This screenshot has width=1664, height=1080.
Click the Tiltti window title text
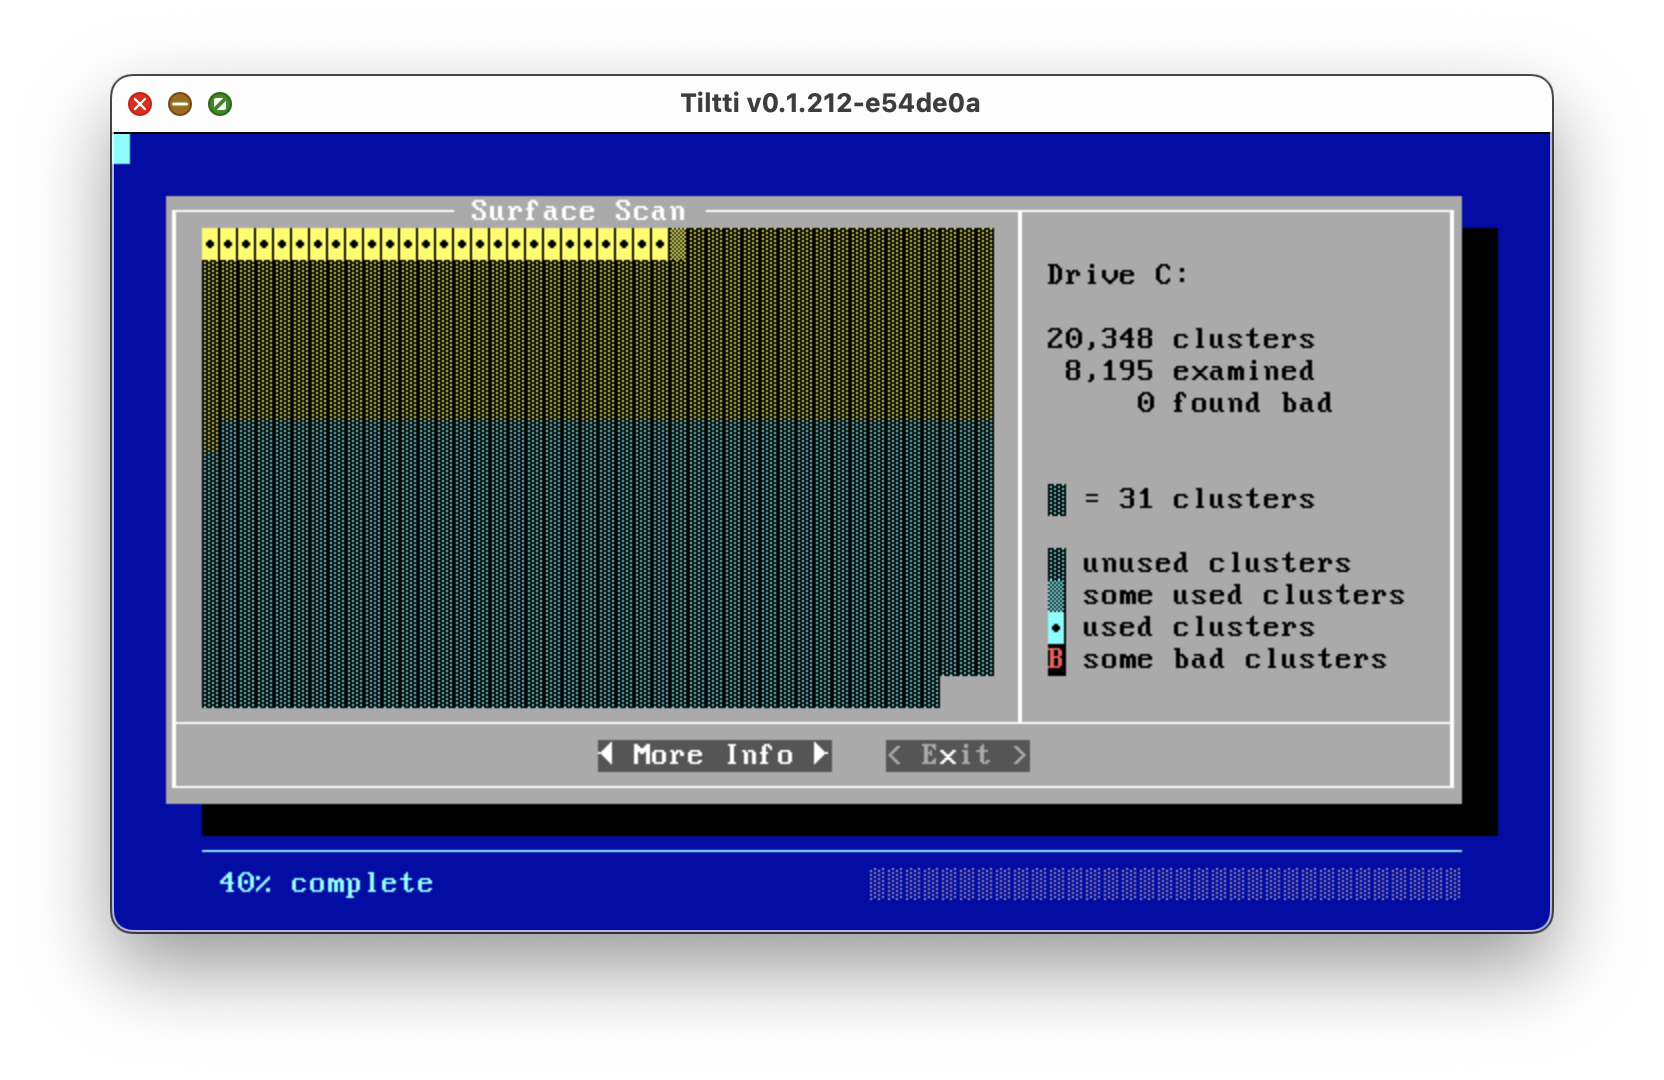[830, 104]
